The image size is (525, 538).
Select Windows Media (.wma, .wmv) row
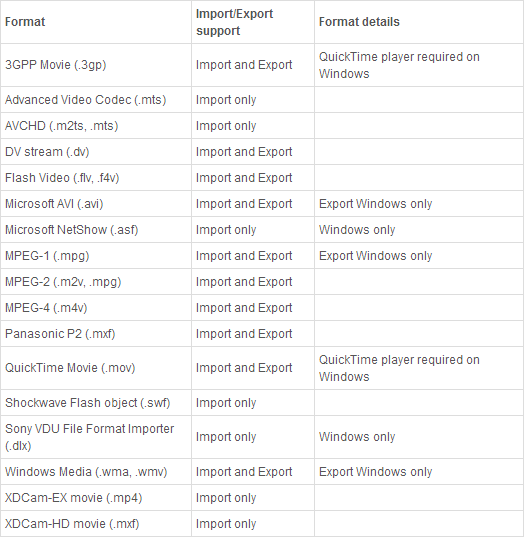tap(262, 472)
